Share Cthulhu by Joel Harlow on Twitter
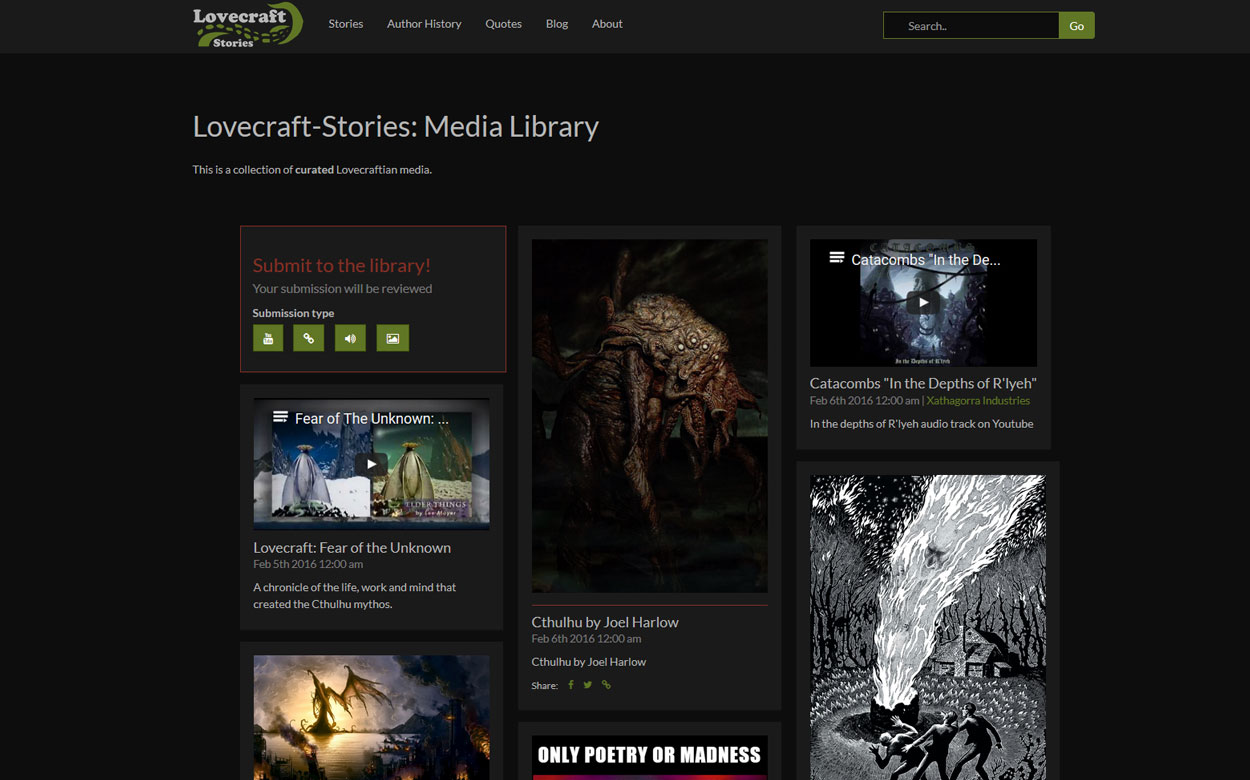The height and width of the screenshot is (780, 1250). point(588,685)
